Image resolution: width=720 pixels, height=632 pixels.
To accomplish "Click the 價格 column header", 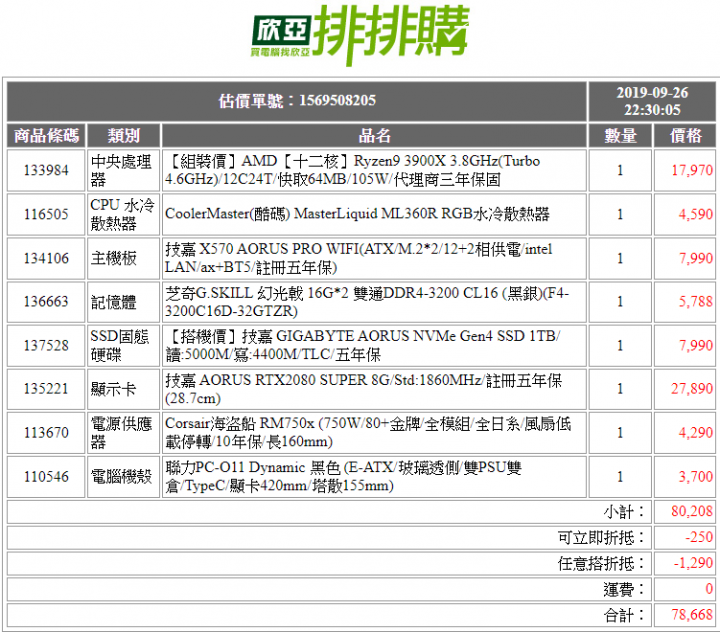I will pyautogui.click(x=685, y=136).
